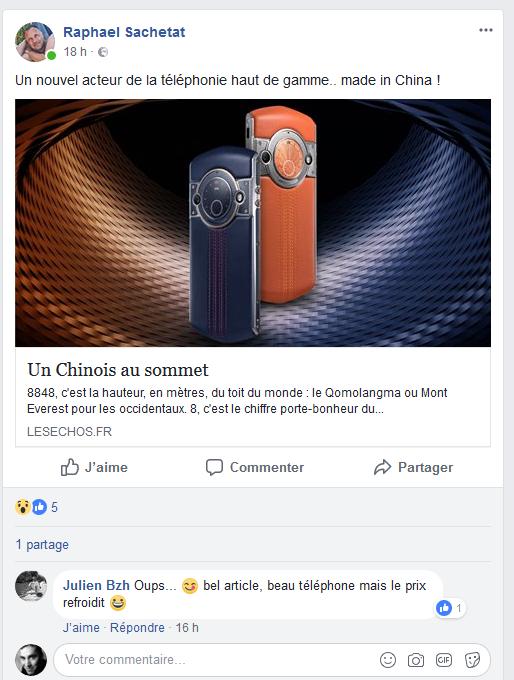Open the "Un Chinois au sommet" headline

(x=118, y=369)
